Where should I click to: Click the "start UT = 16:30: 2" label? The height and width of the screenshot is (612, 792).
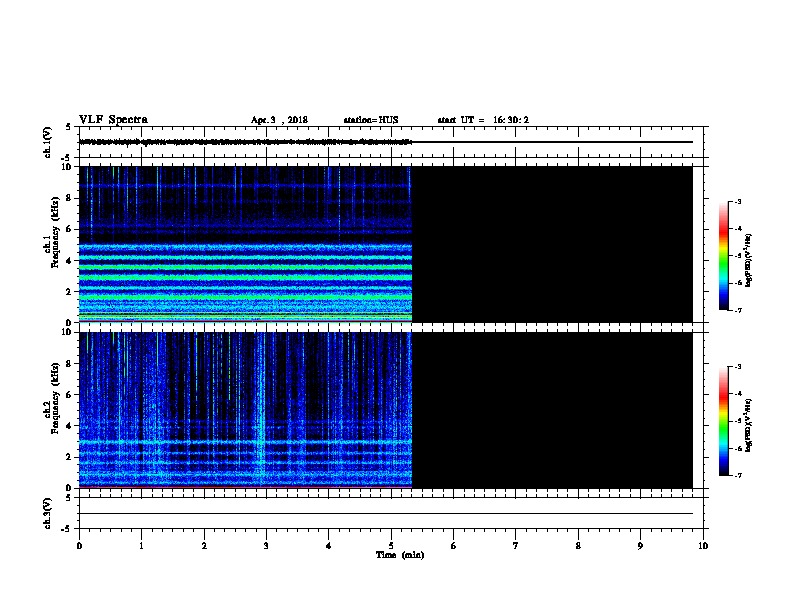tap(483, 120)
